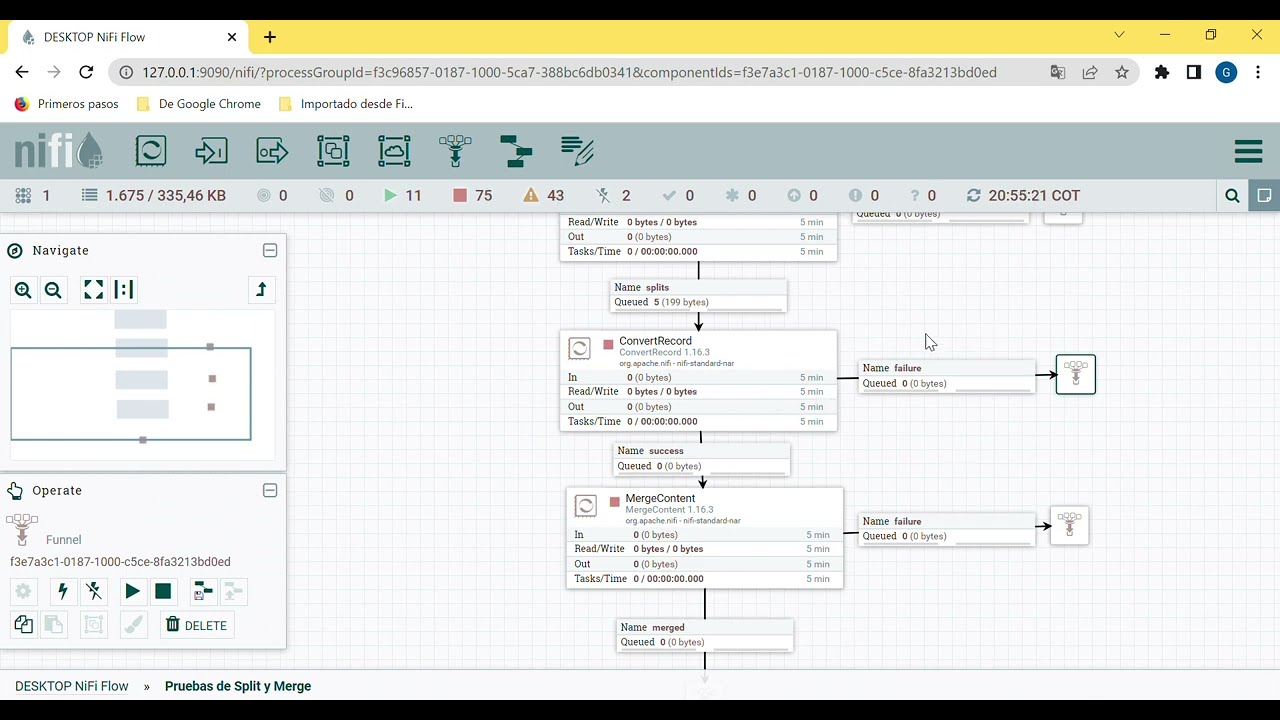Select the Output Port toolbar icon
1280x720 pixels.
(x=272, y=151)
